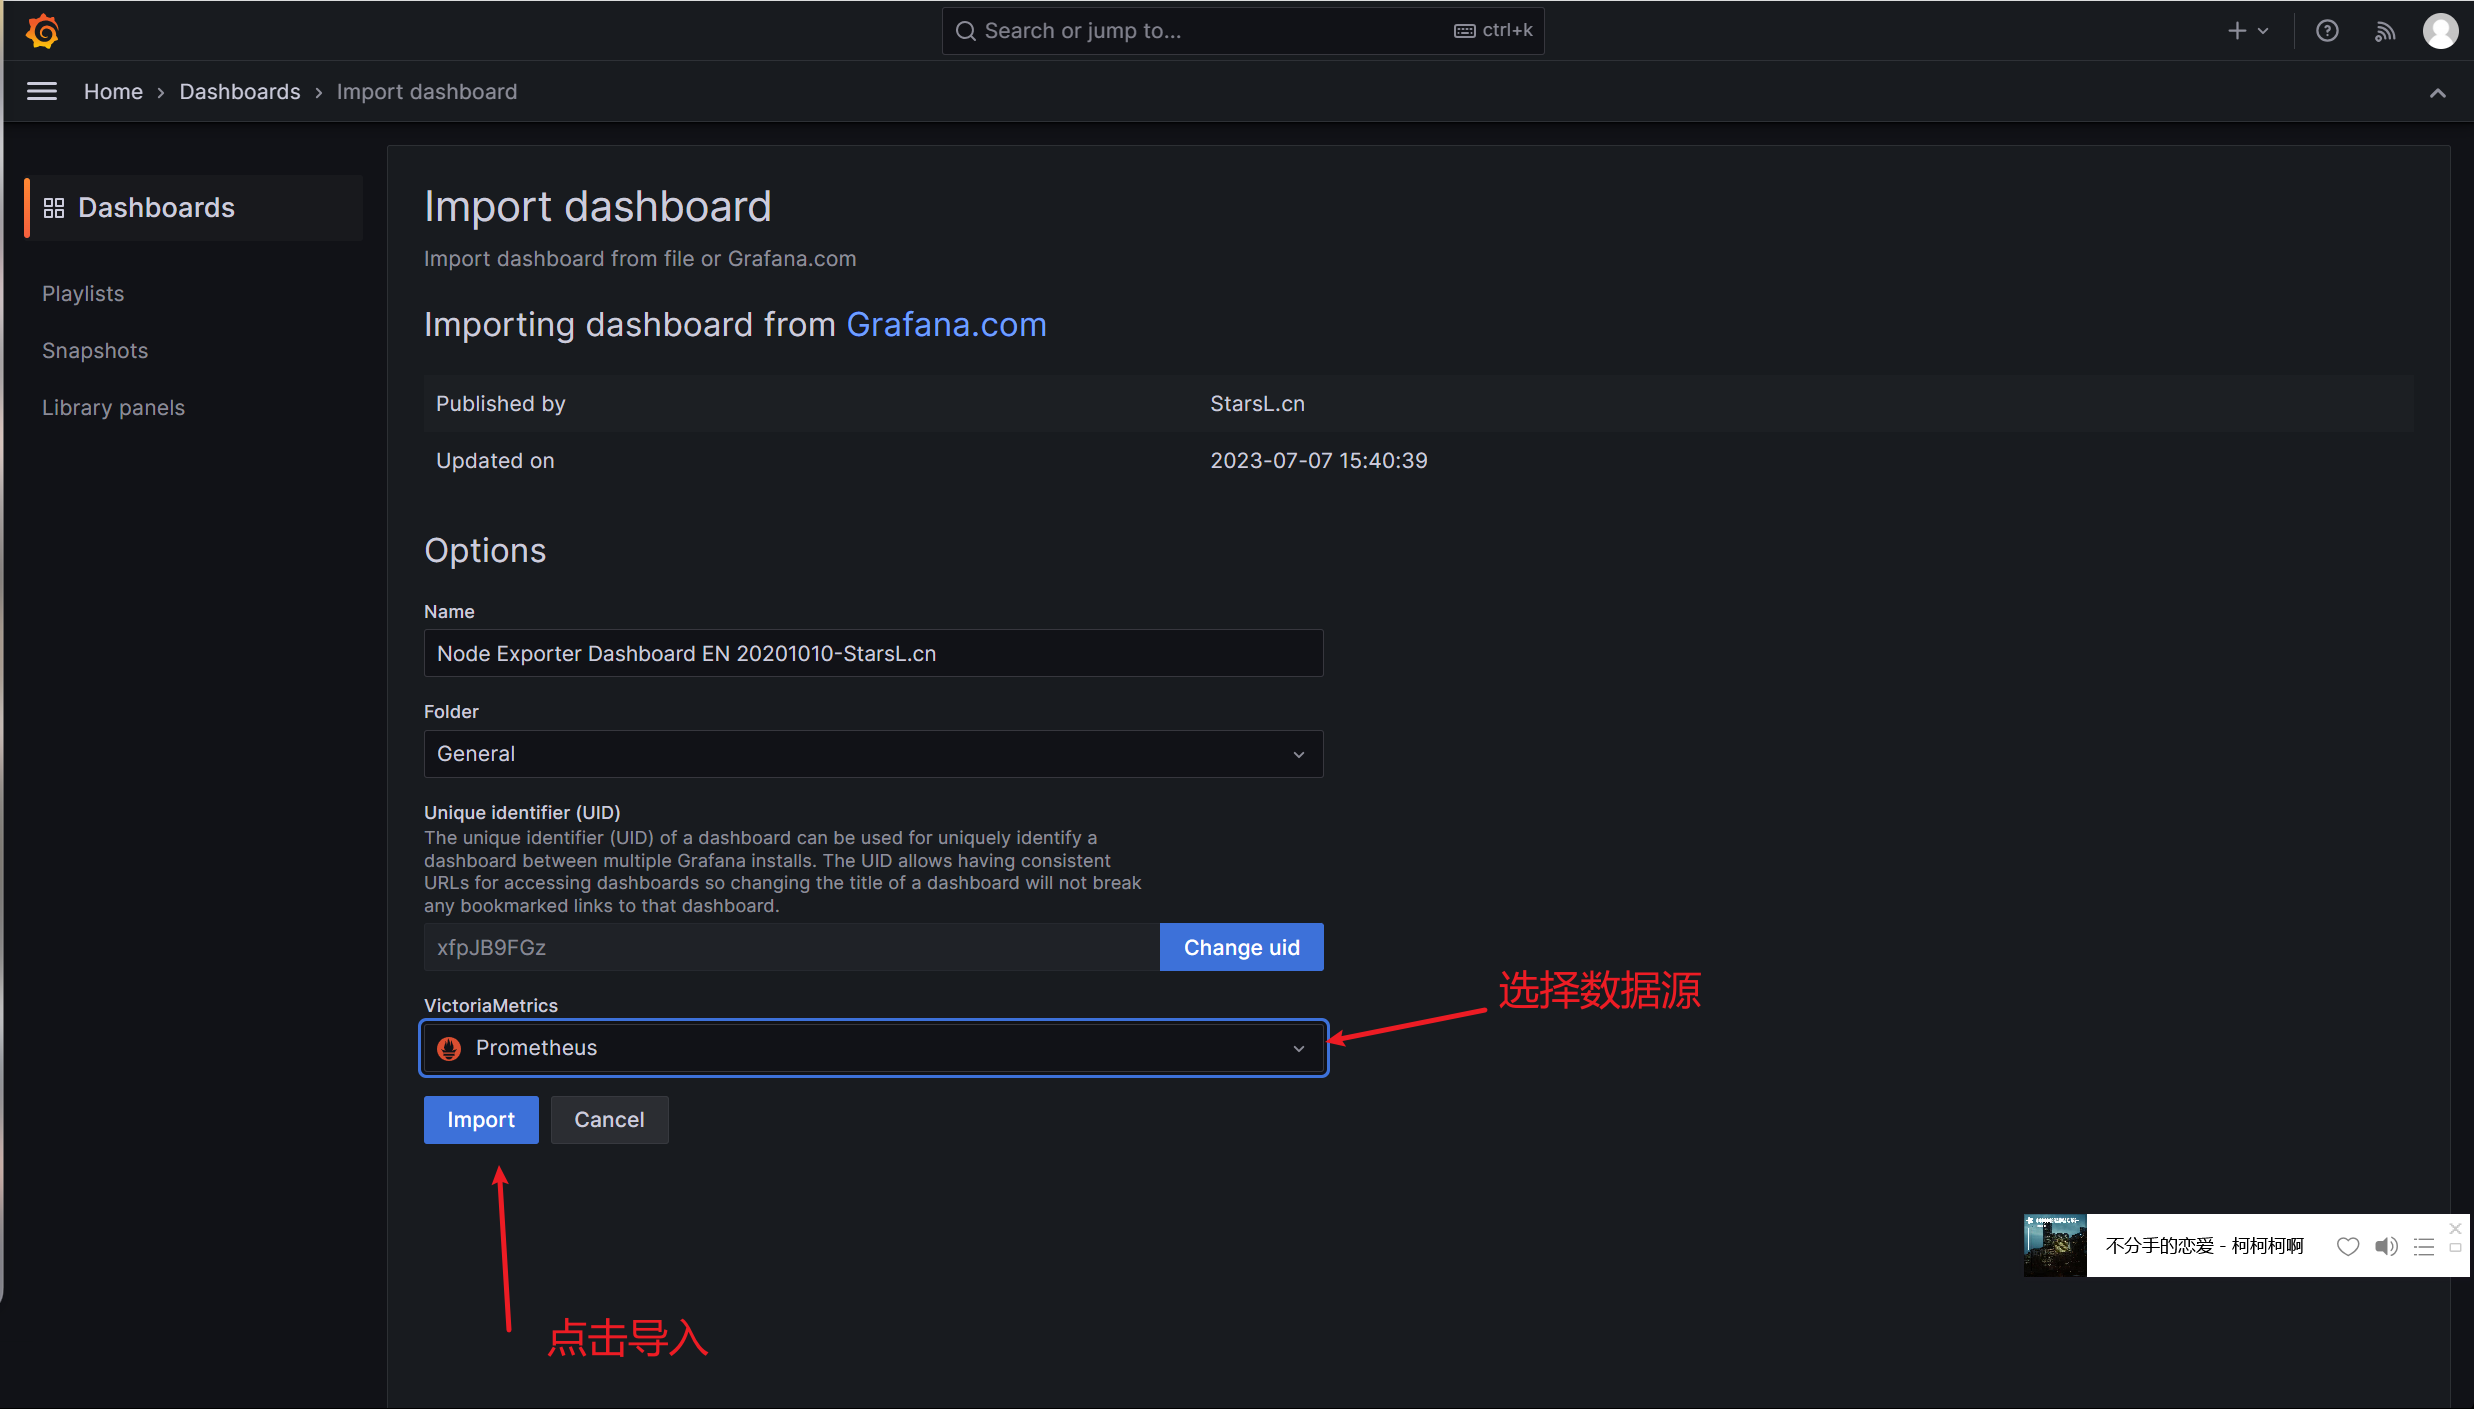
Task: Mute the music player volume icon
Action: (x=2386, y=1246)
